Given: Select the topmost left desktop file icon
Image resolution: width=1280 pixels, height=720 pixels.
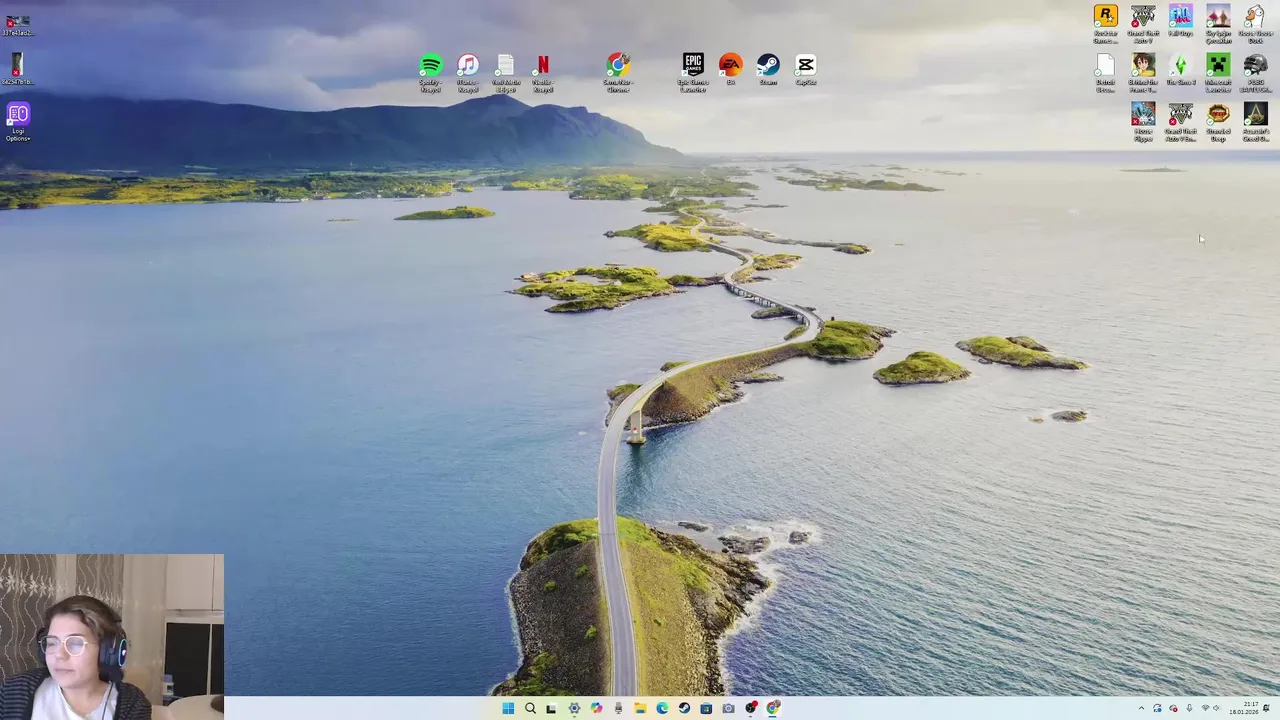Looking at the screenshot, I should coord(17,24).
